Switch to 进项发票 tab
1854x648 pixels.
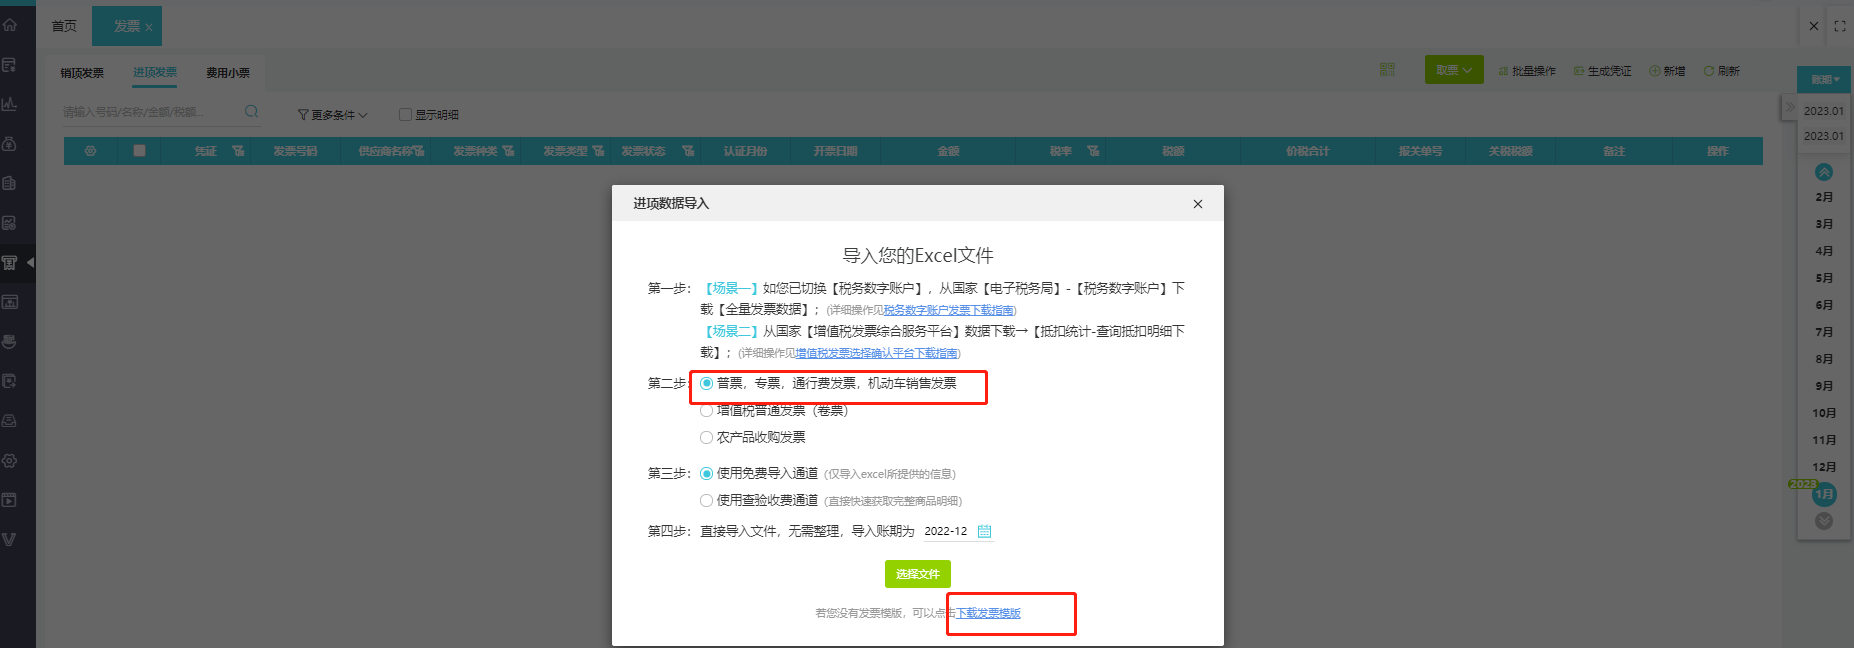(155, 73)
